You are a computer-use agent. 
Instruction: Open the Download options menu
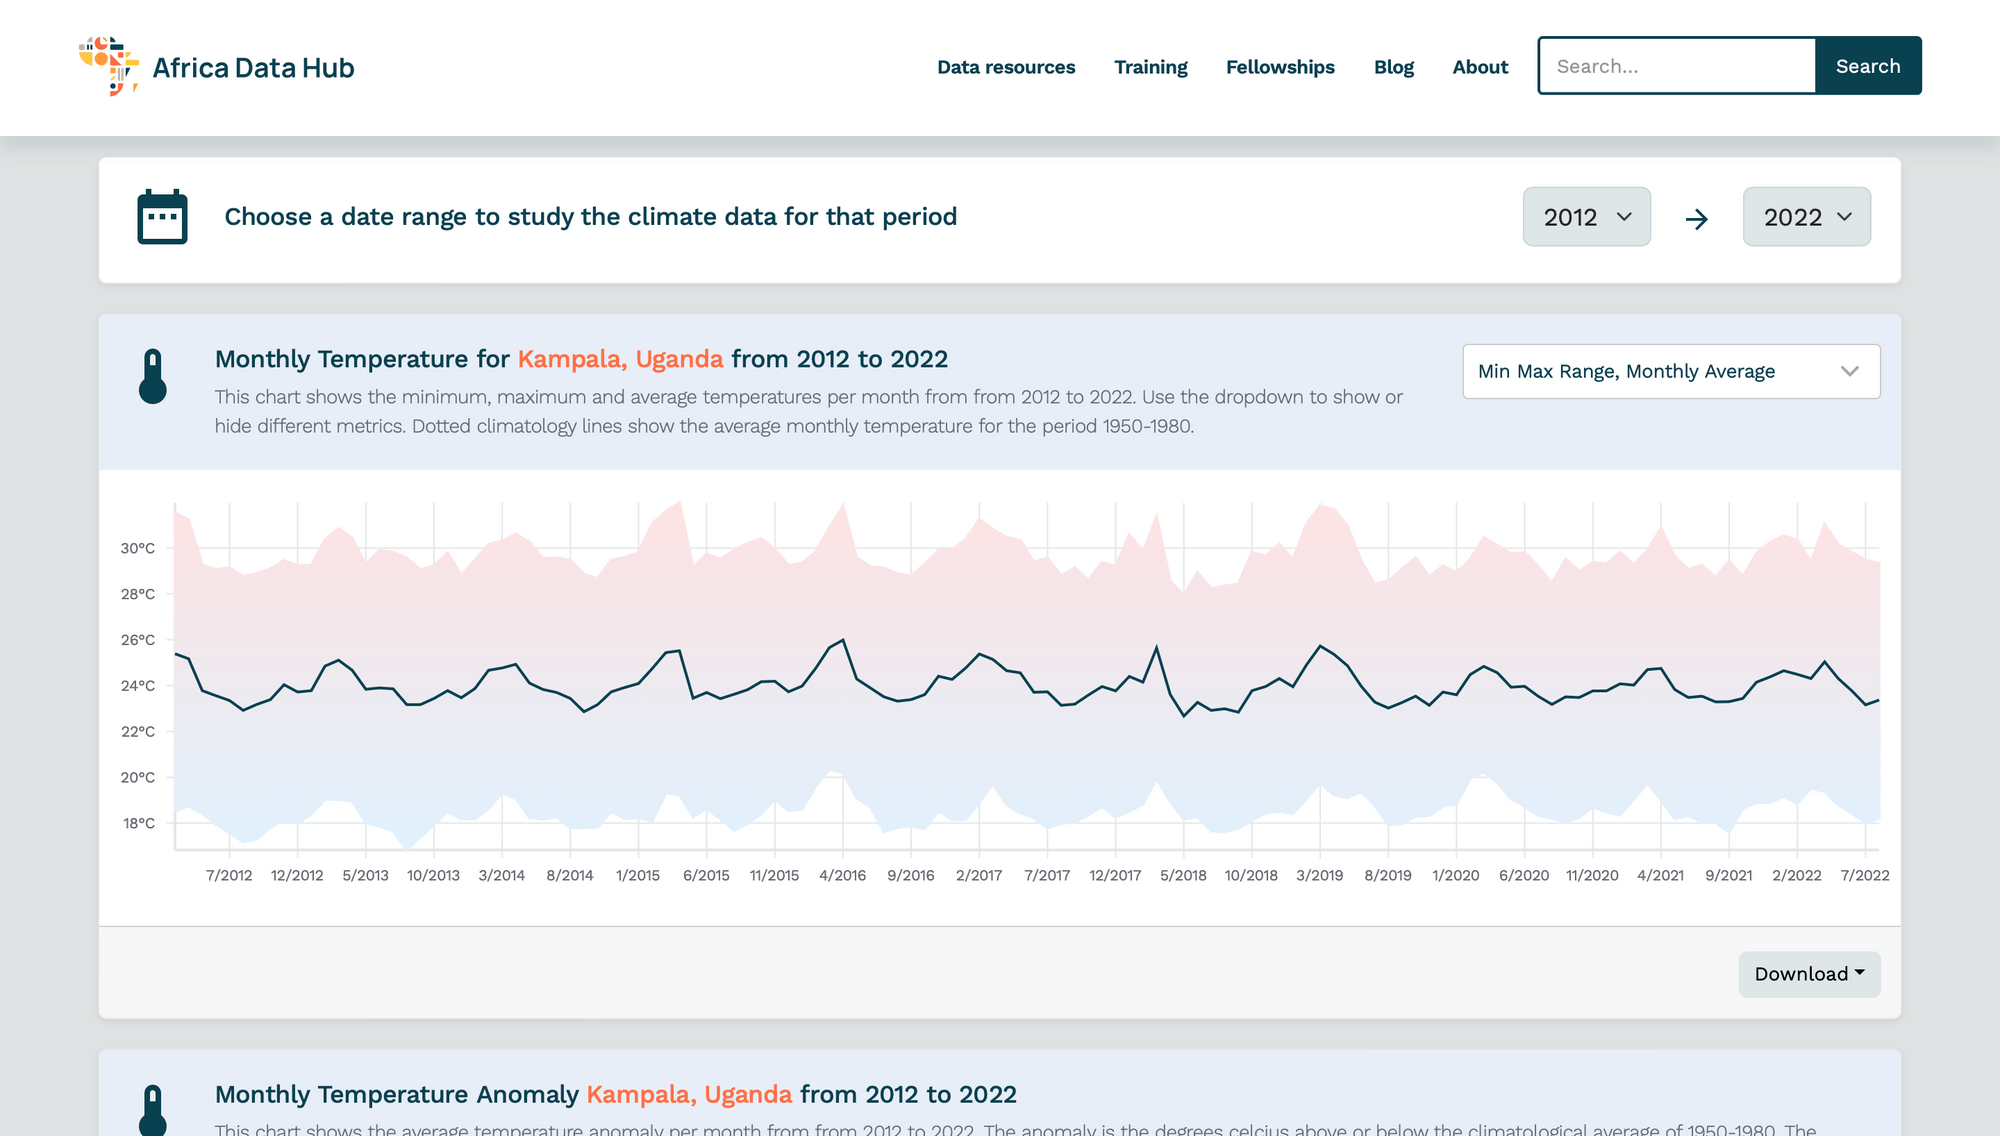[1809, 973]
